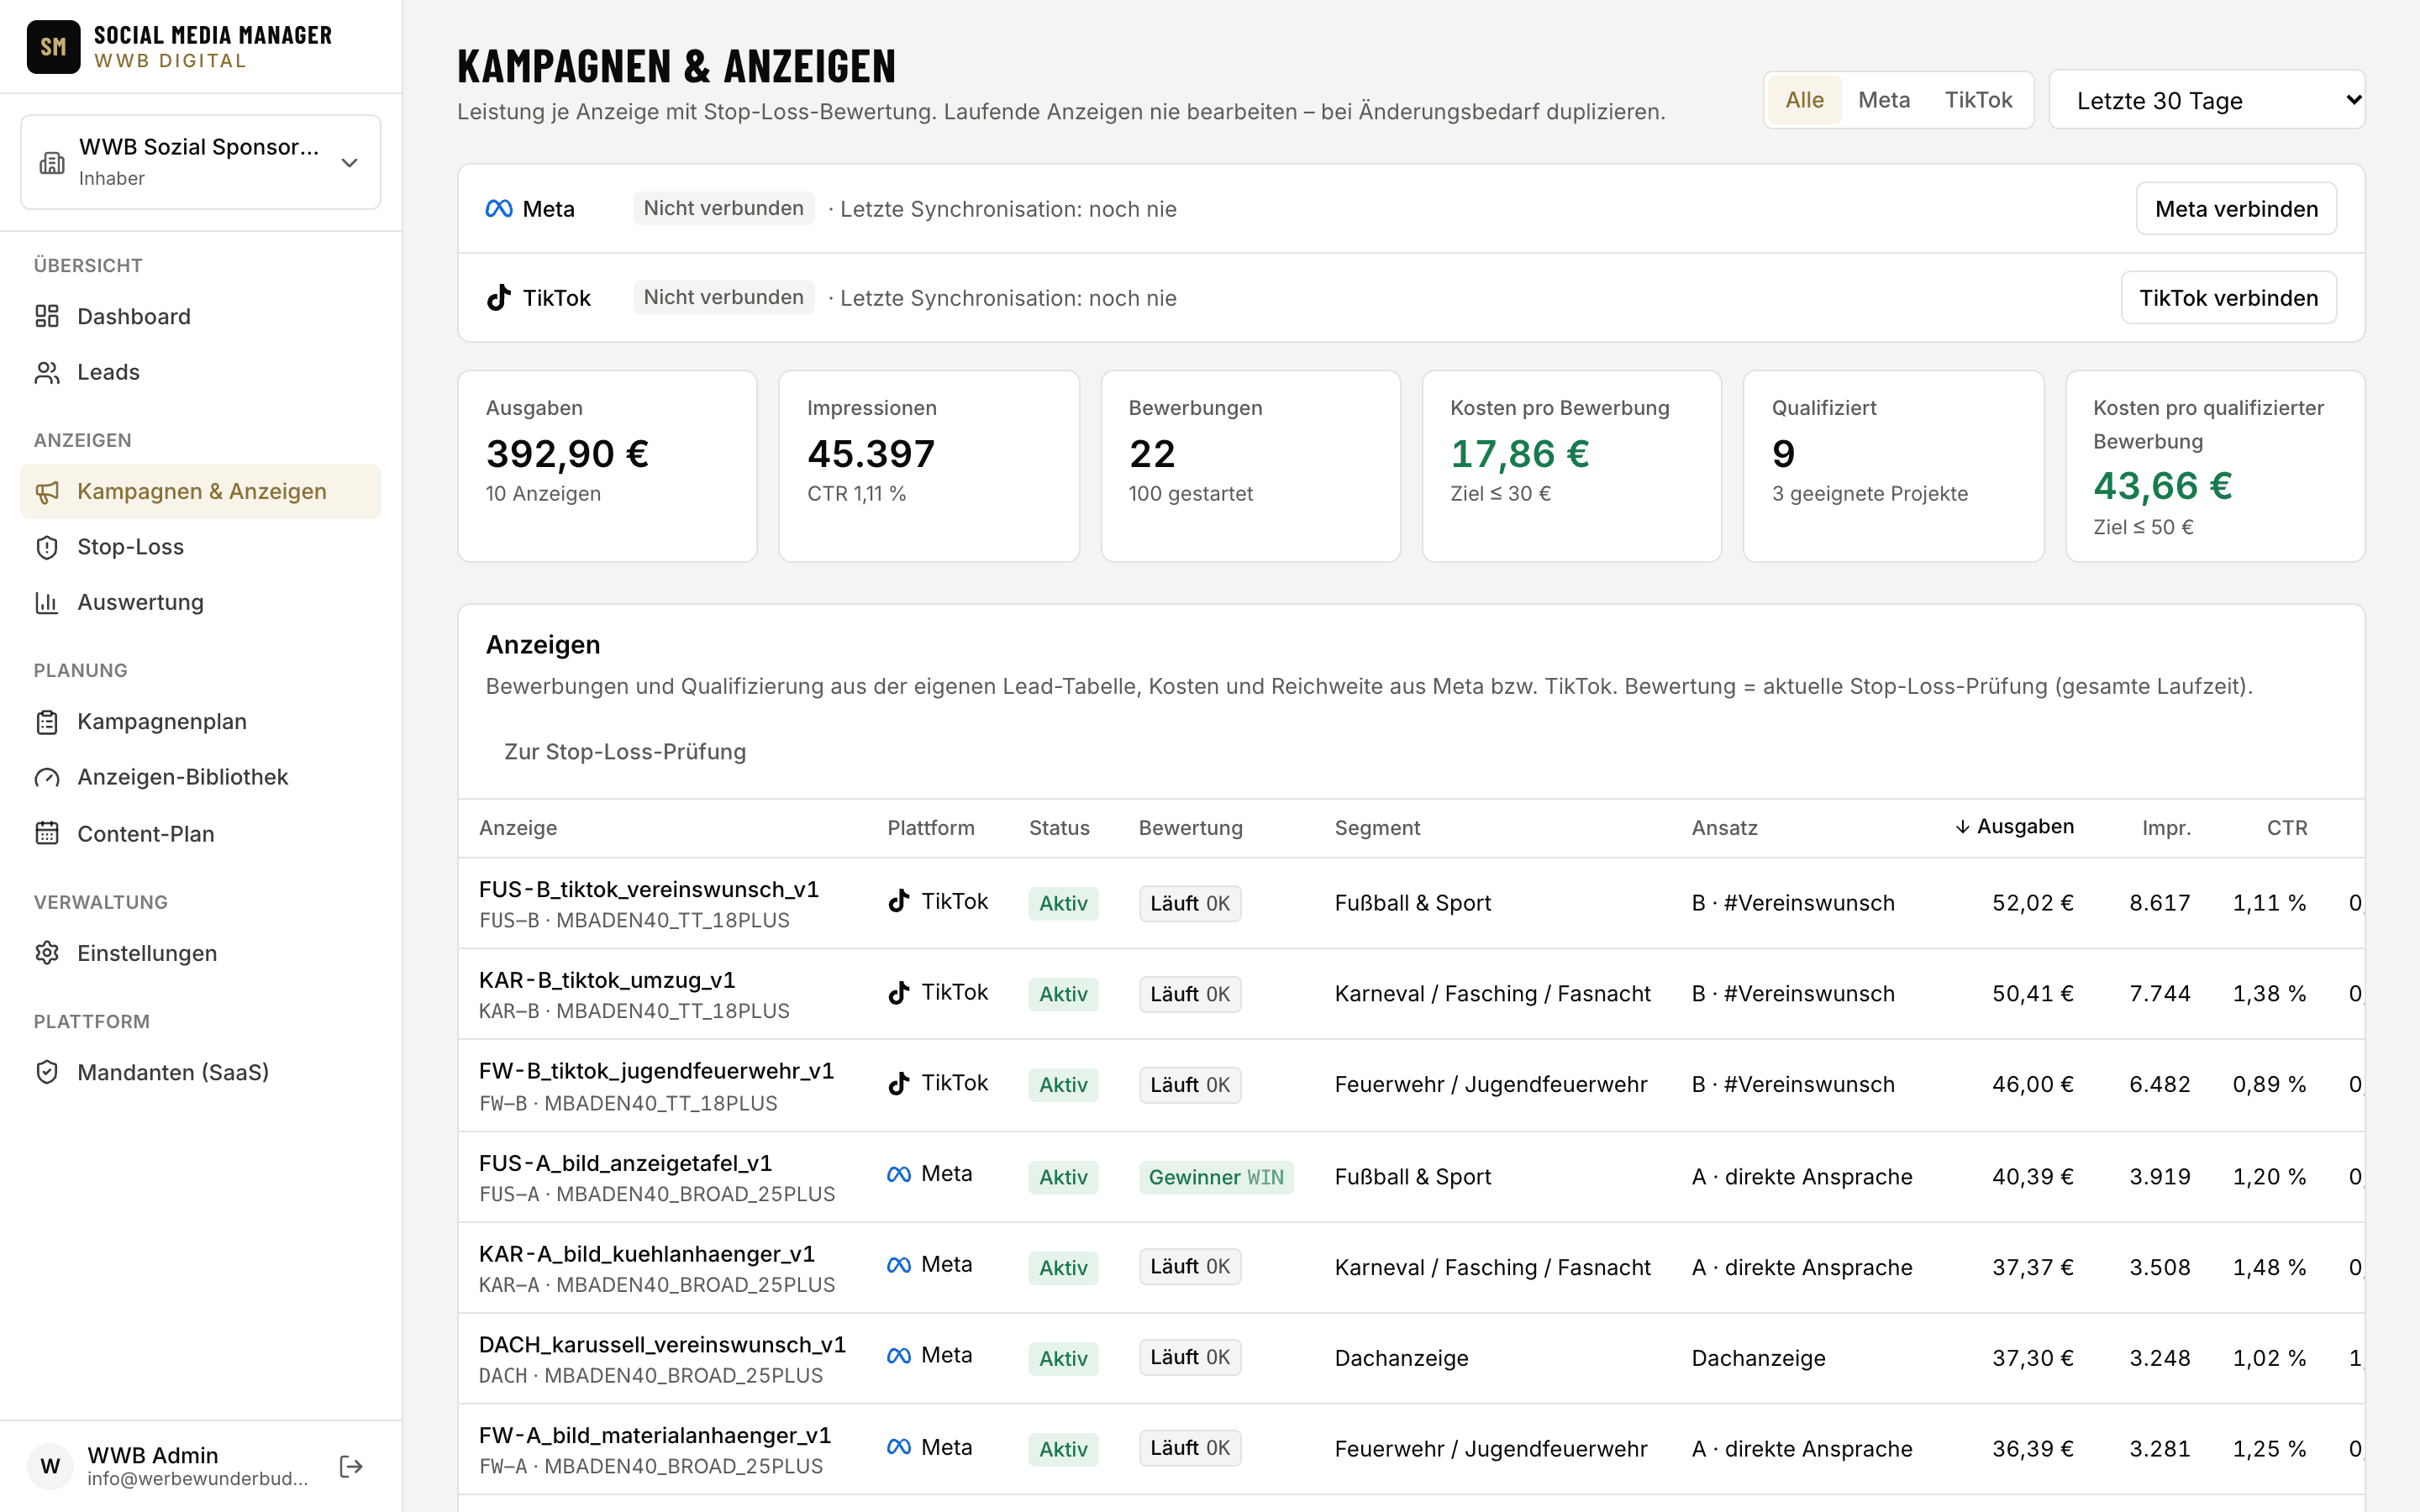Click the Meta logo in the connection row
Viewport: 2420px width, 1512px height.
[499, 208]
